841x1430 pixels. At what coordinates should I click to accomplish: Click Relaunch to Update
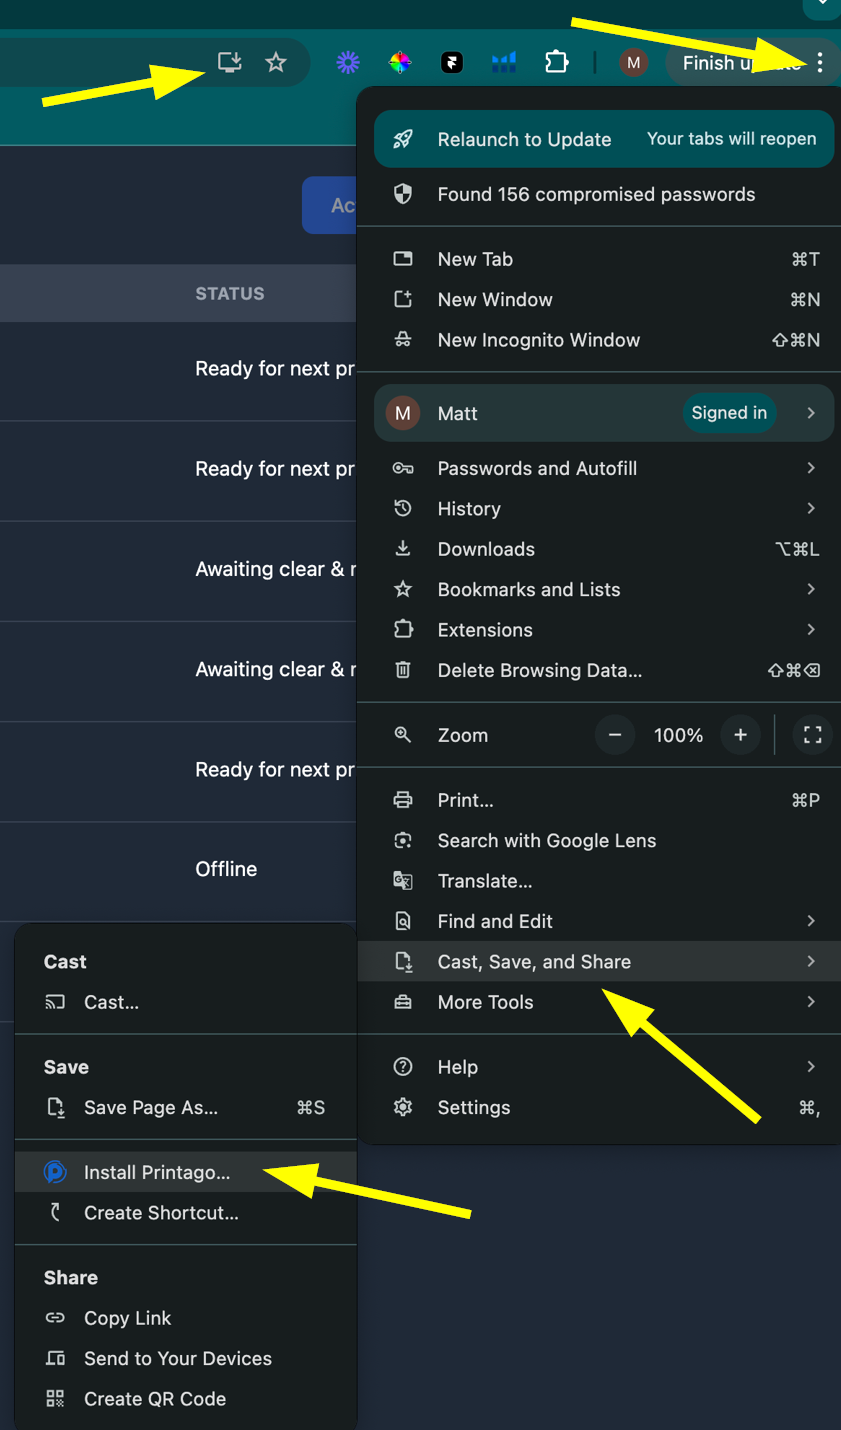click(524, 140)
